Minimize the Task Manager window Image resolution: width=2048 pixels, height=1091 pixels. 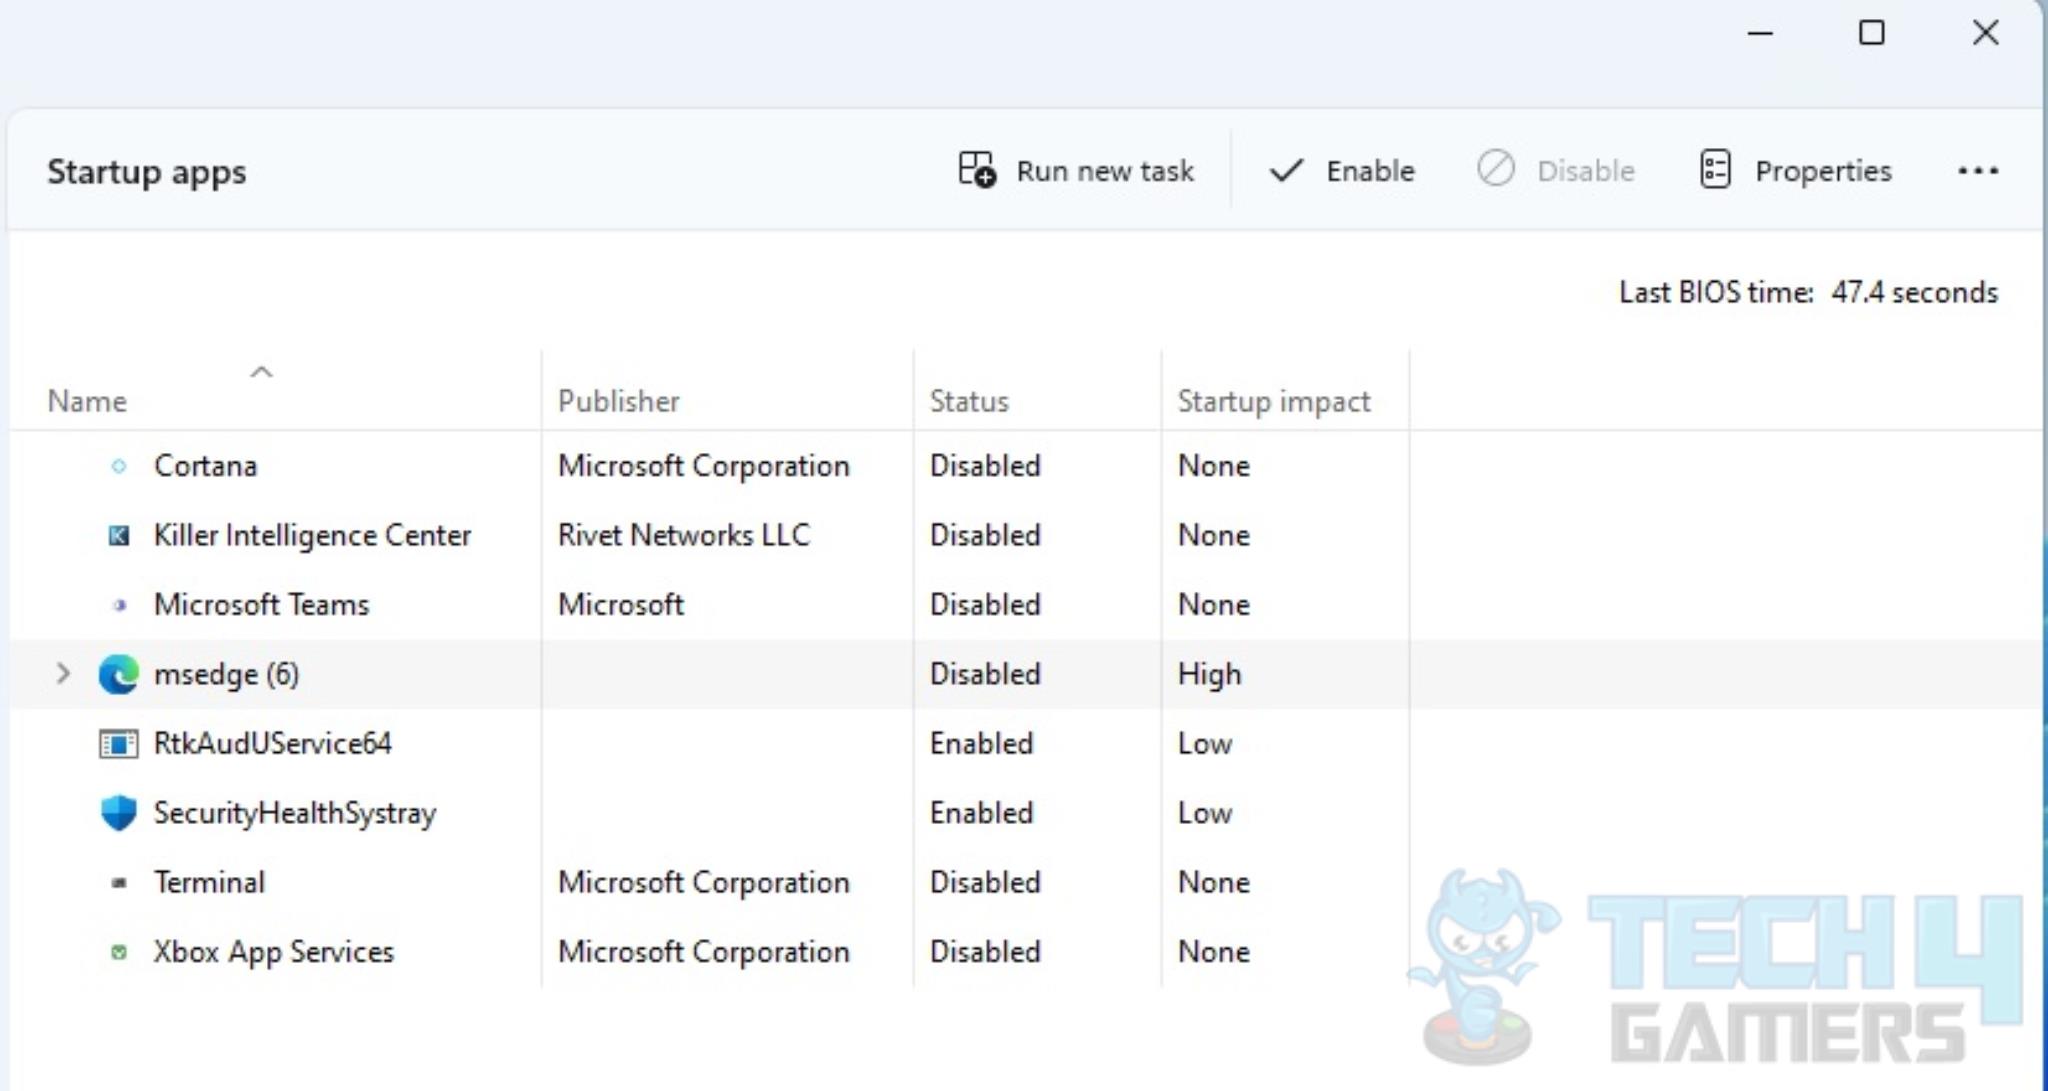[1760, 33]
